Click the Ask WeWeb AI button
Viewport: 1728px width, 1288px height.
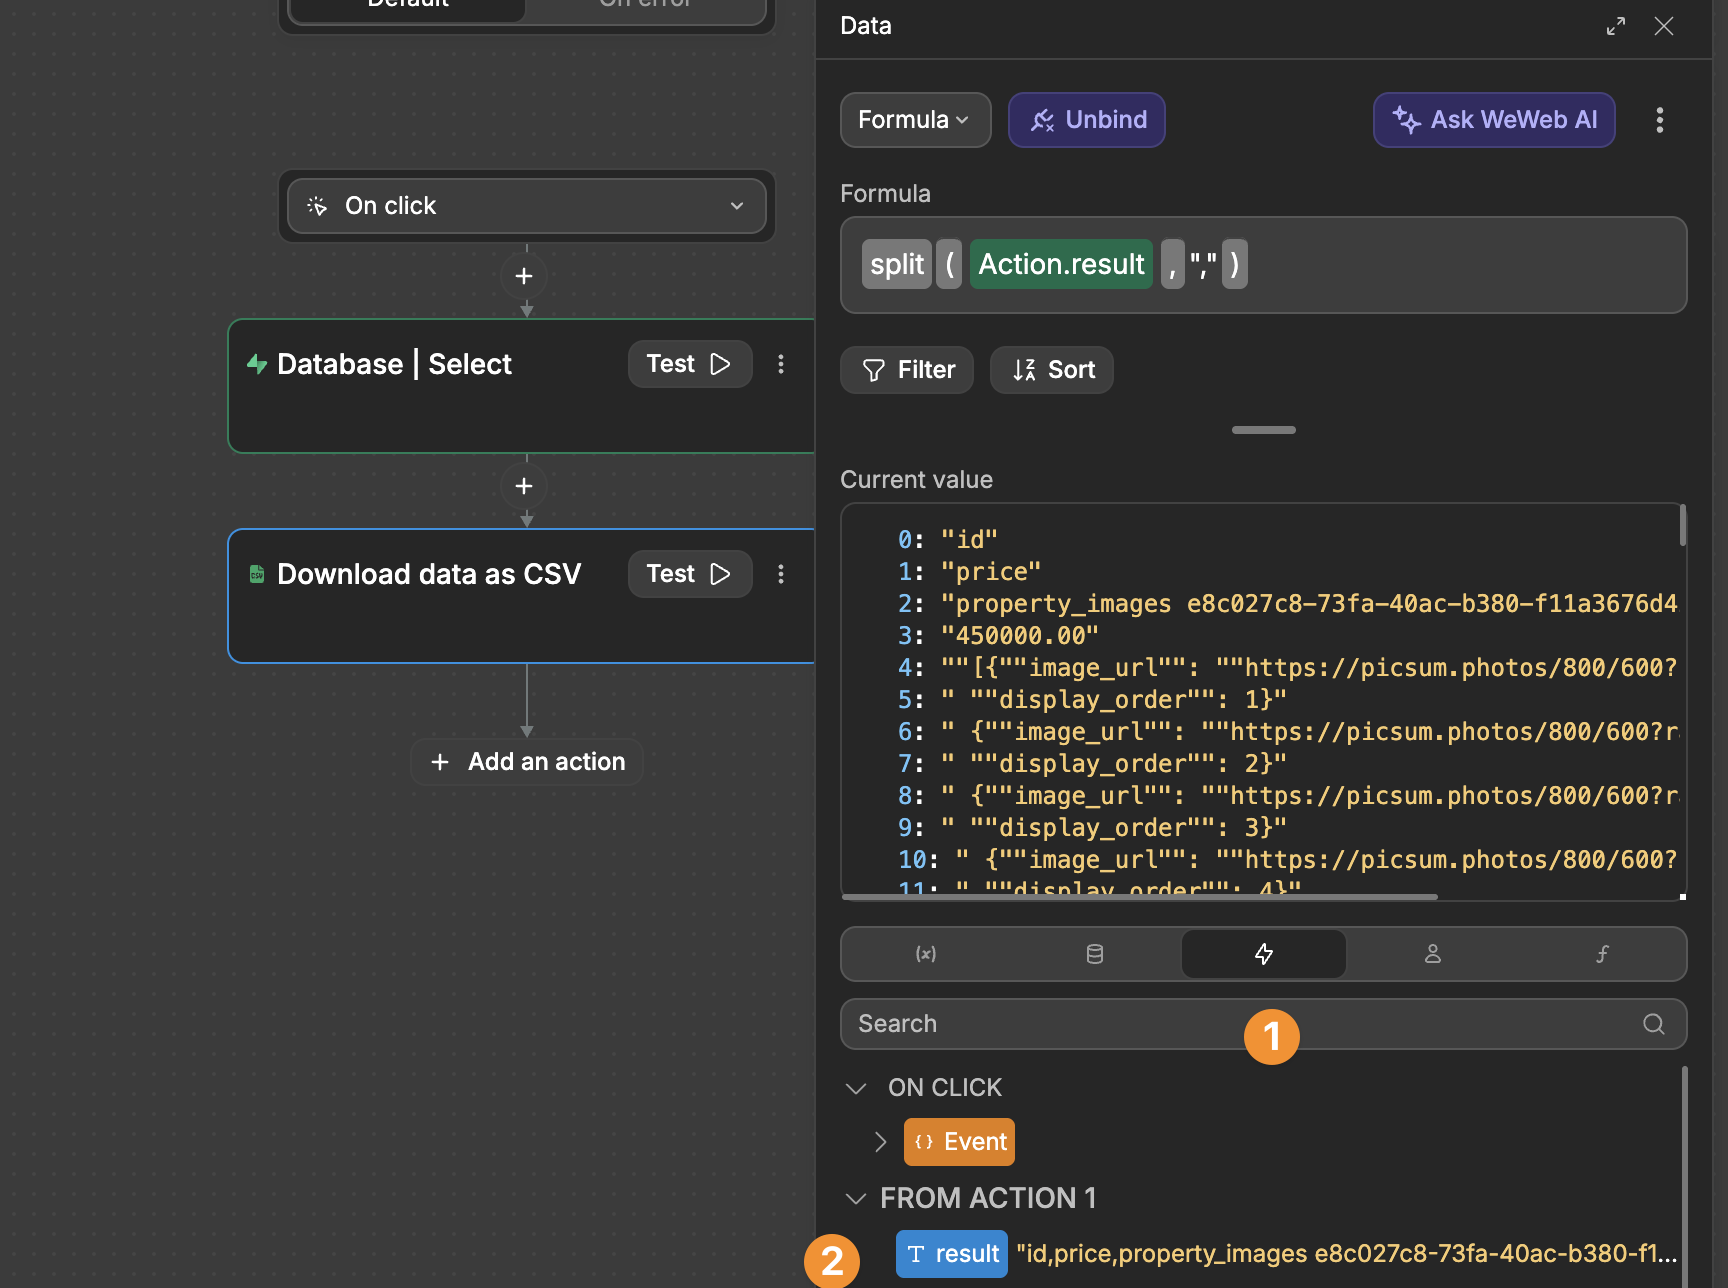(x=1493, y=120)
